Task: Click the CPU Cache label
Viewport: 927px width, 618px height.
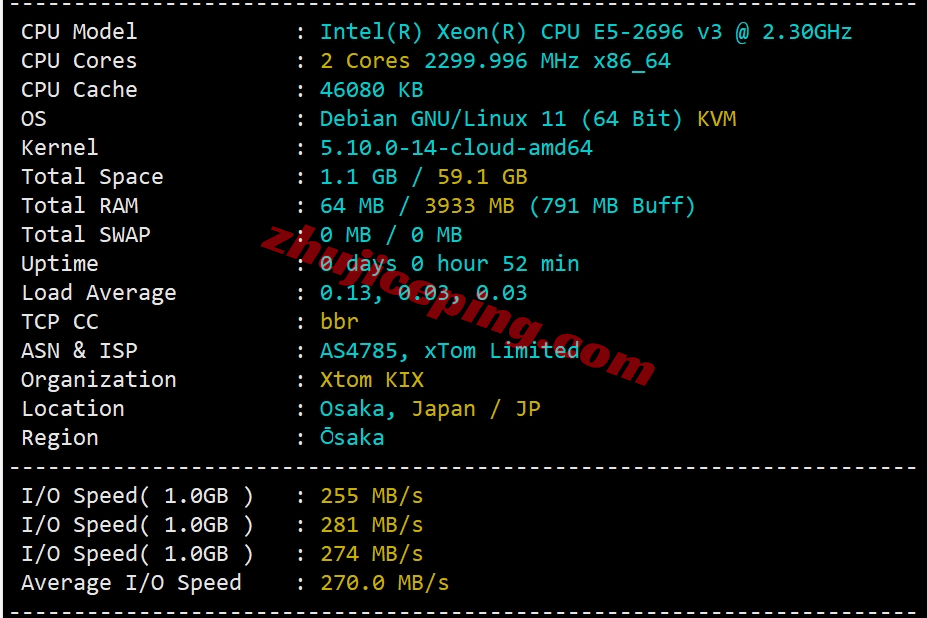Action: [79, 90]
